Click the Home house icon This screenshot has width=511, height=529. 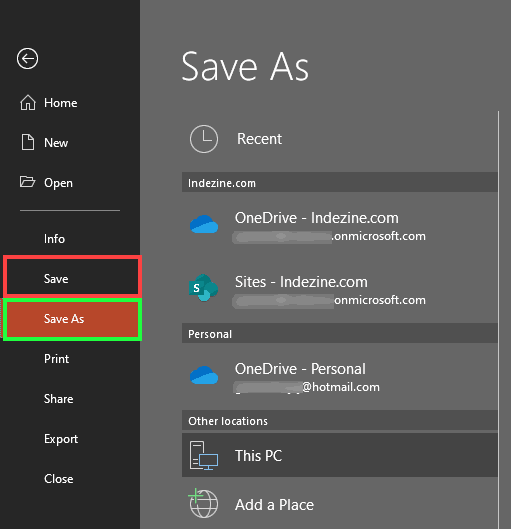coord(28,103)
